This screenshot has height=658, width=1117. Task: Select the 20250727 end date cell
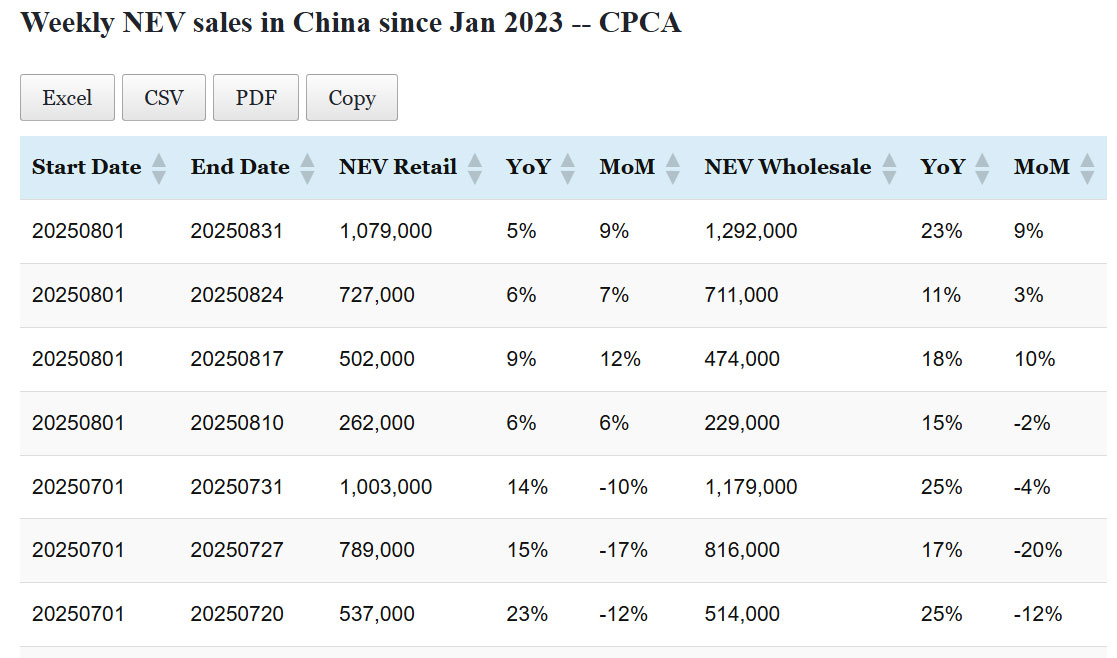click(237, 550)
